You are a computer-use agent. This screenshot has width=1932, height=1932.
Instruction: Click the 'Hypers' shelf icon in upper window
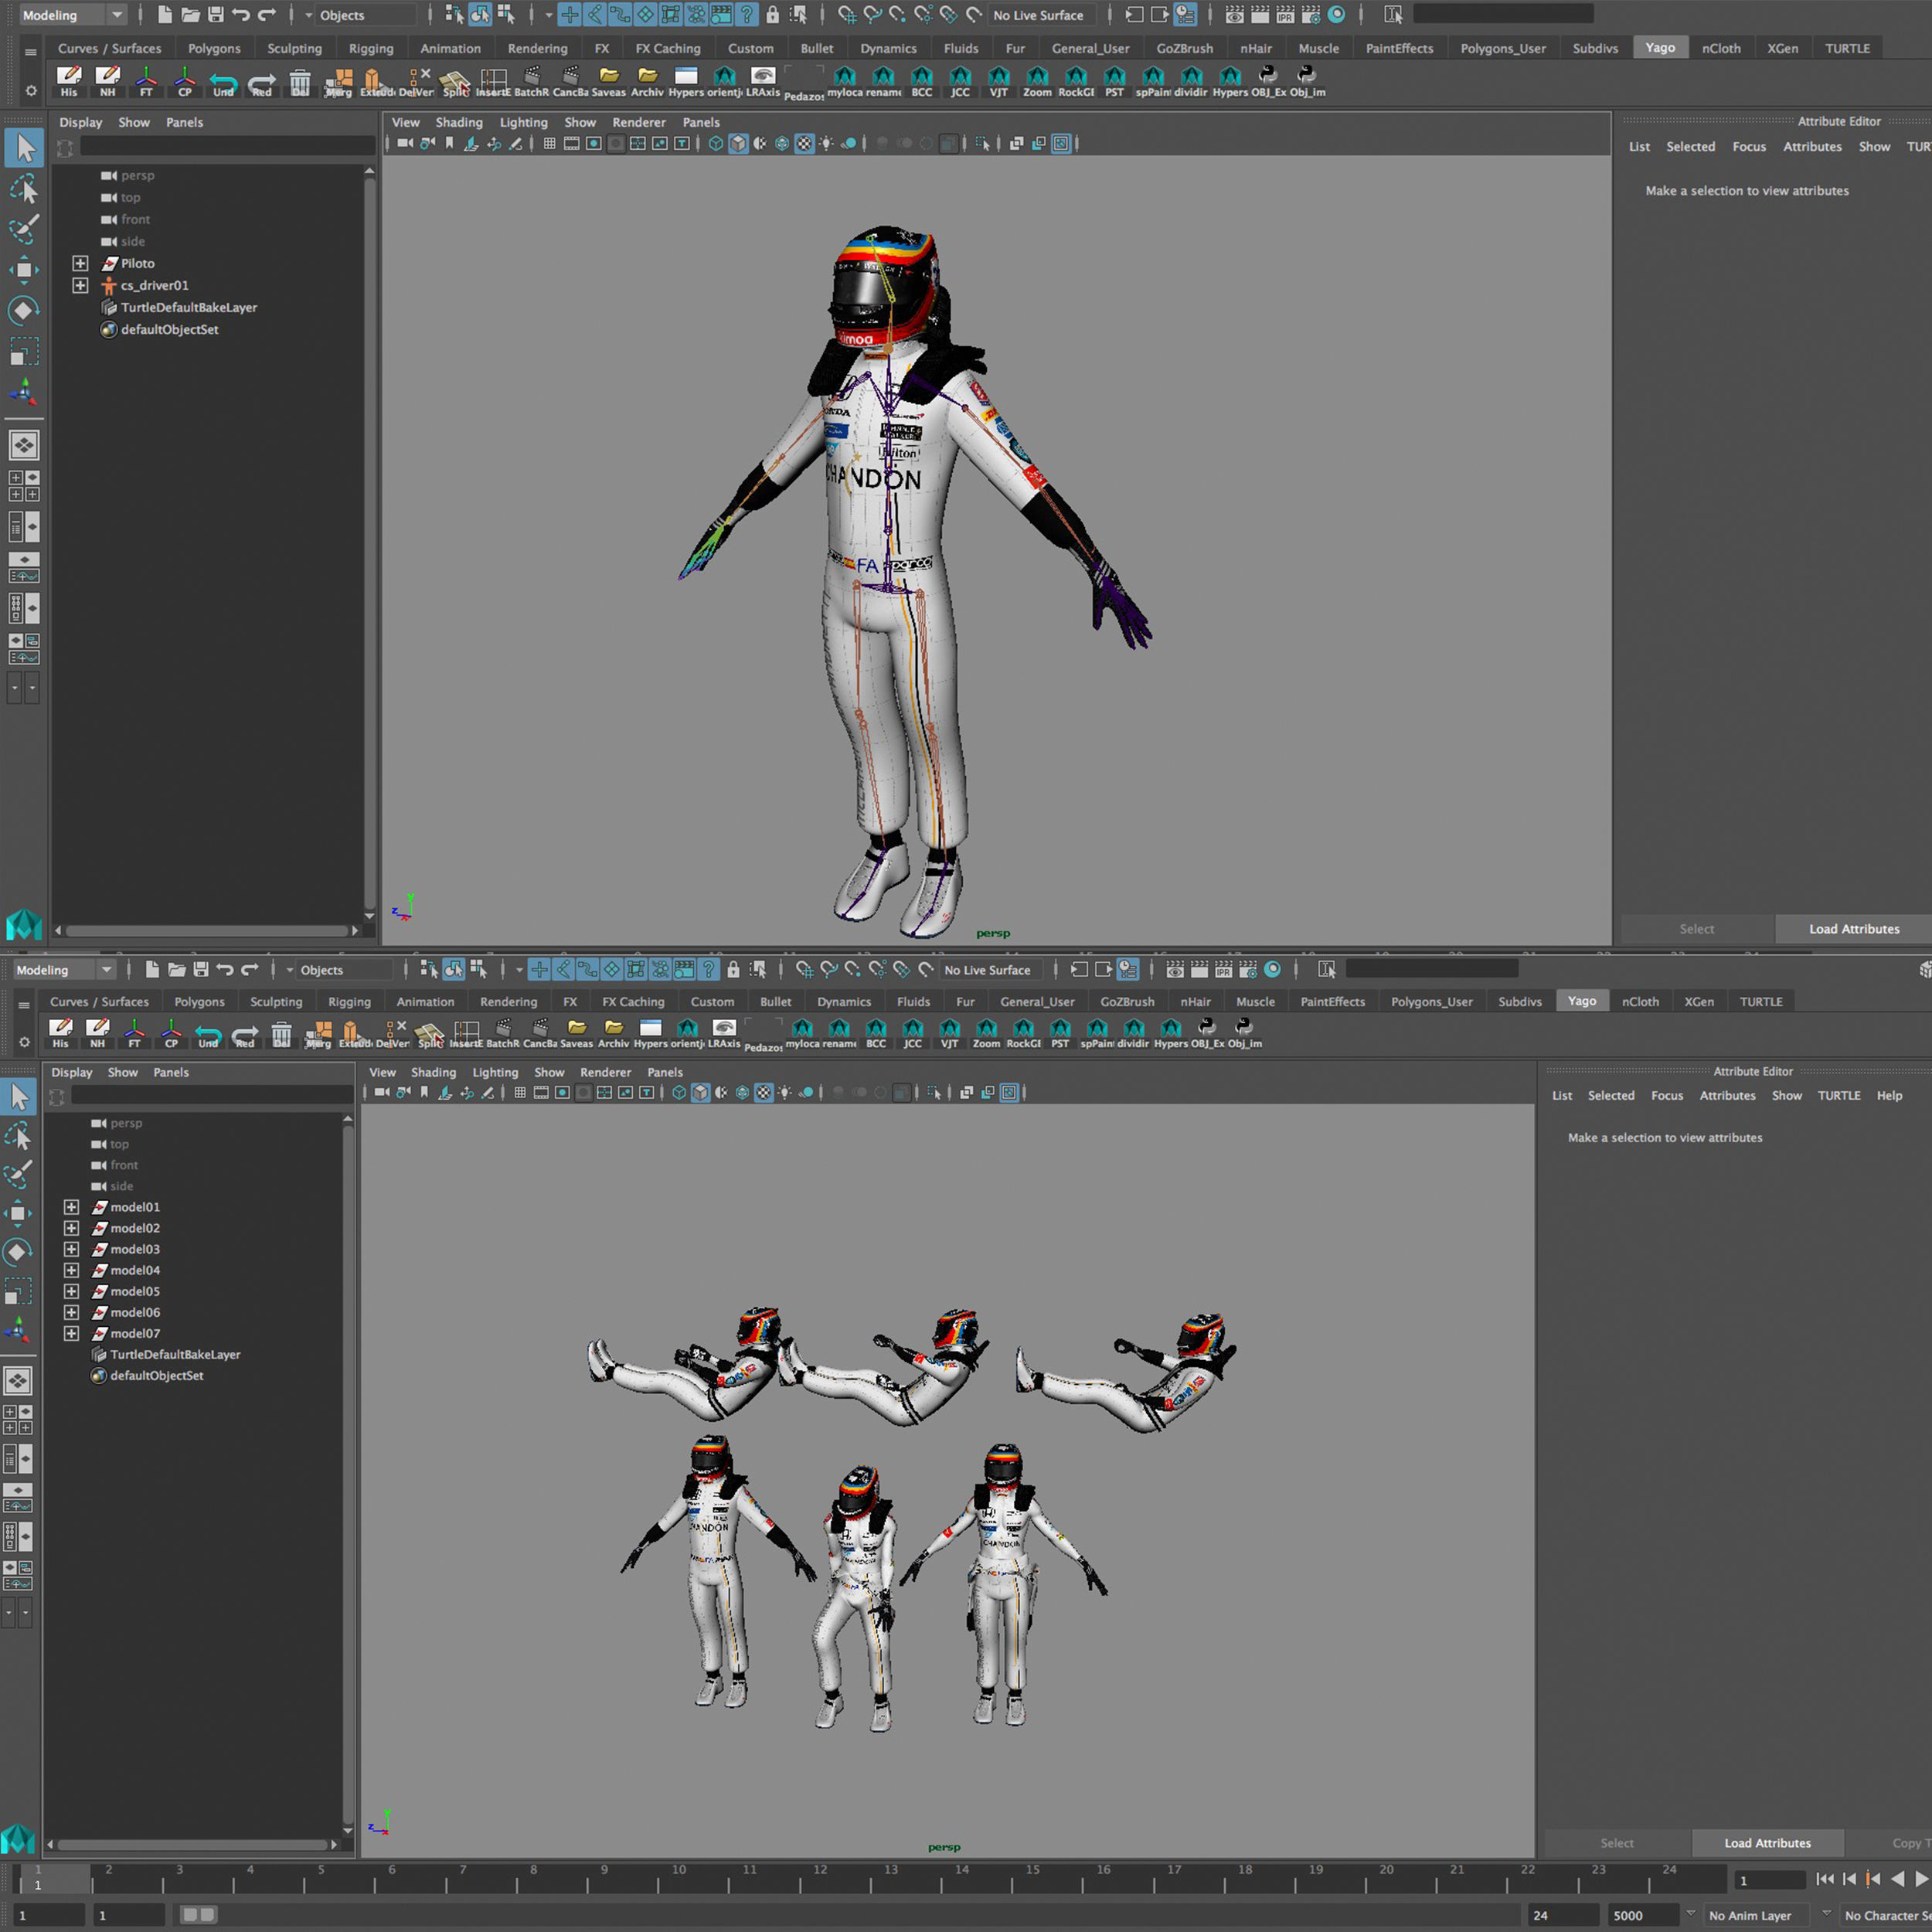[x=685, y=79]
